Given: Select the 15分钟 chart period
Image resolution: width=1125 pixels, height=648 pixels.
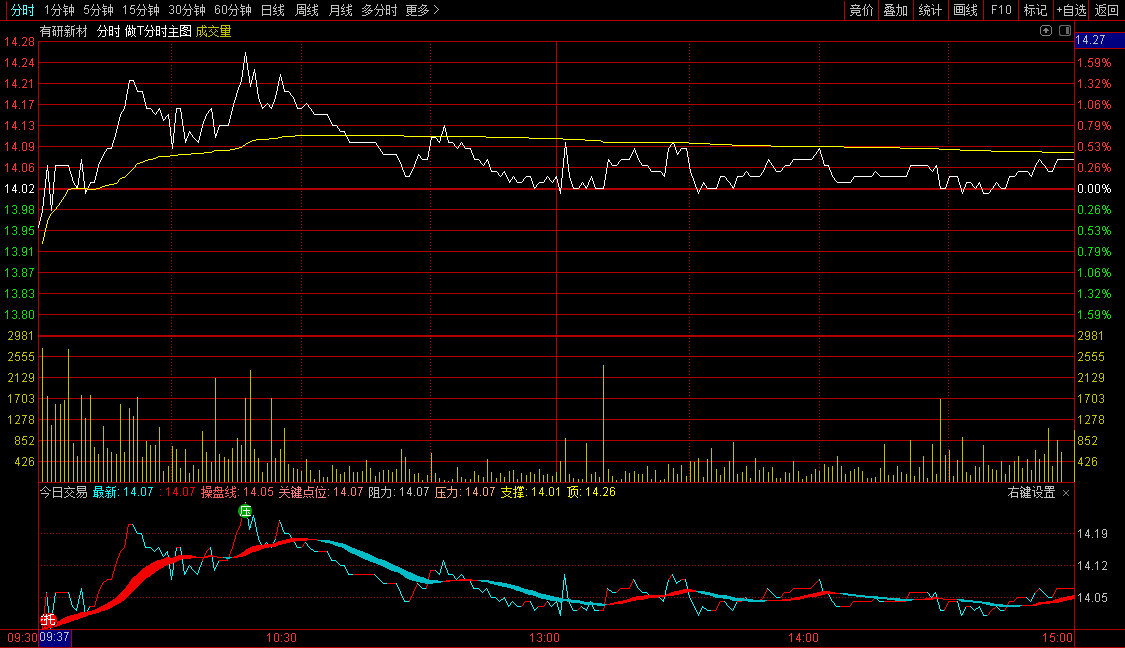Looking at the screenshot, I should [141, 10].
